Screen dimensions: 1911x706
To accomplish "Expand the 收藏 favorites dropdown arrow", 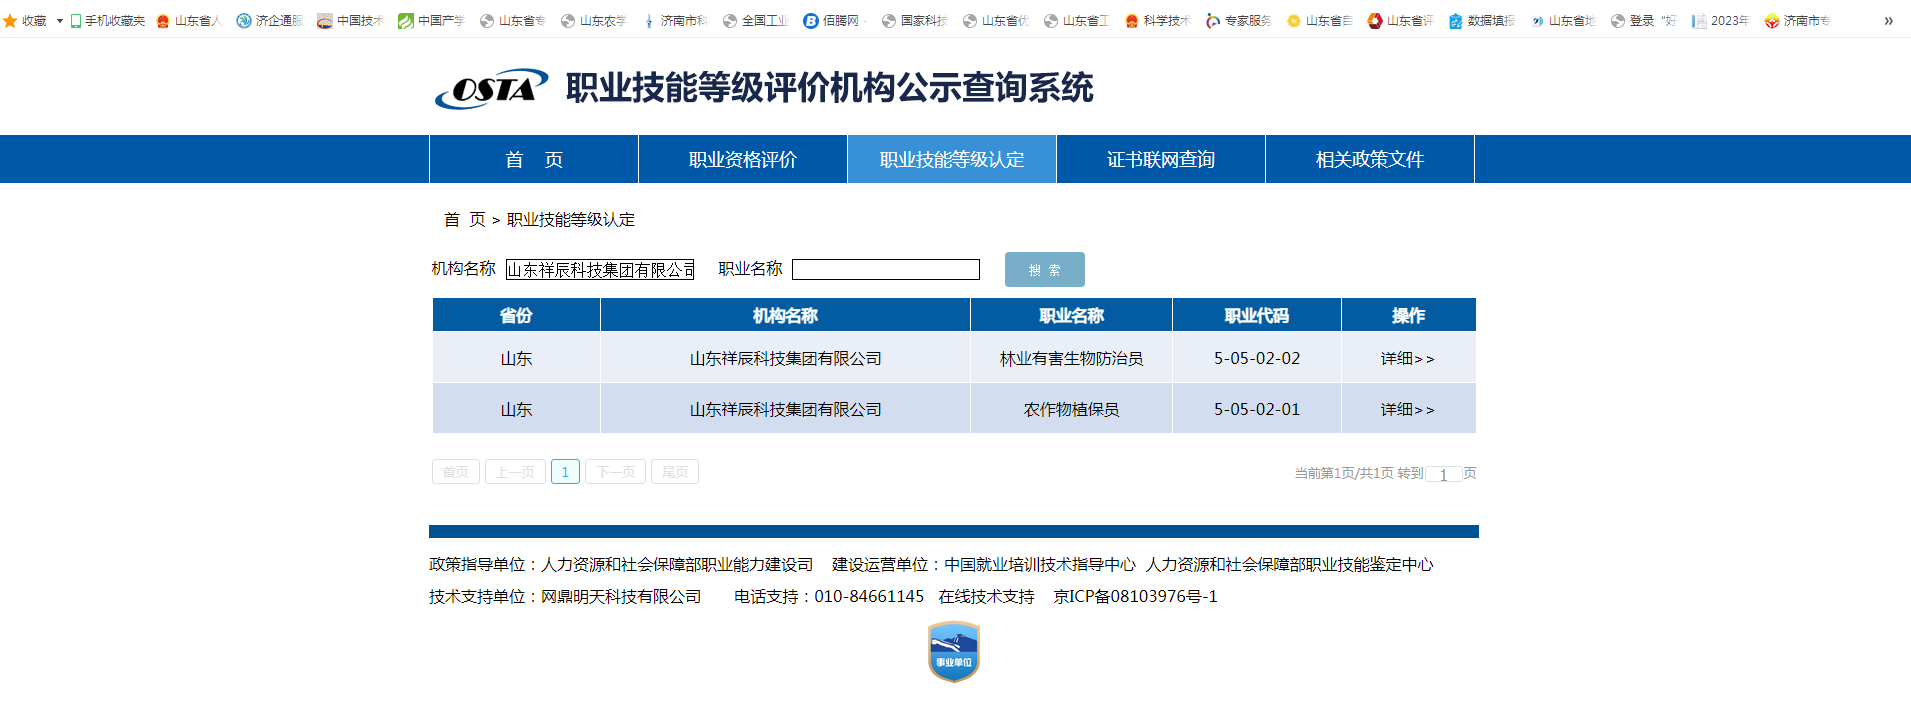I will [x=59, y=20].
